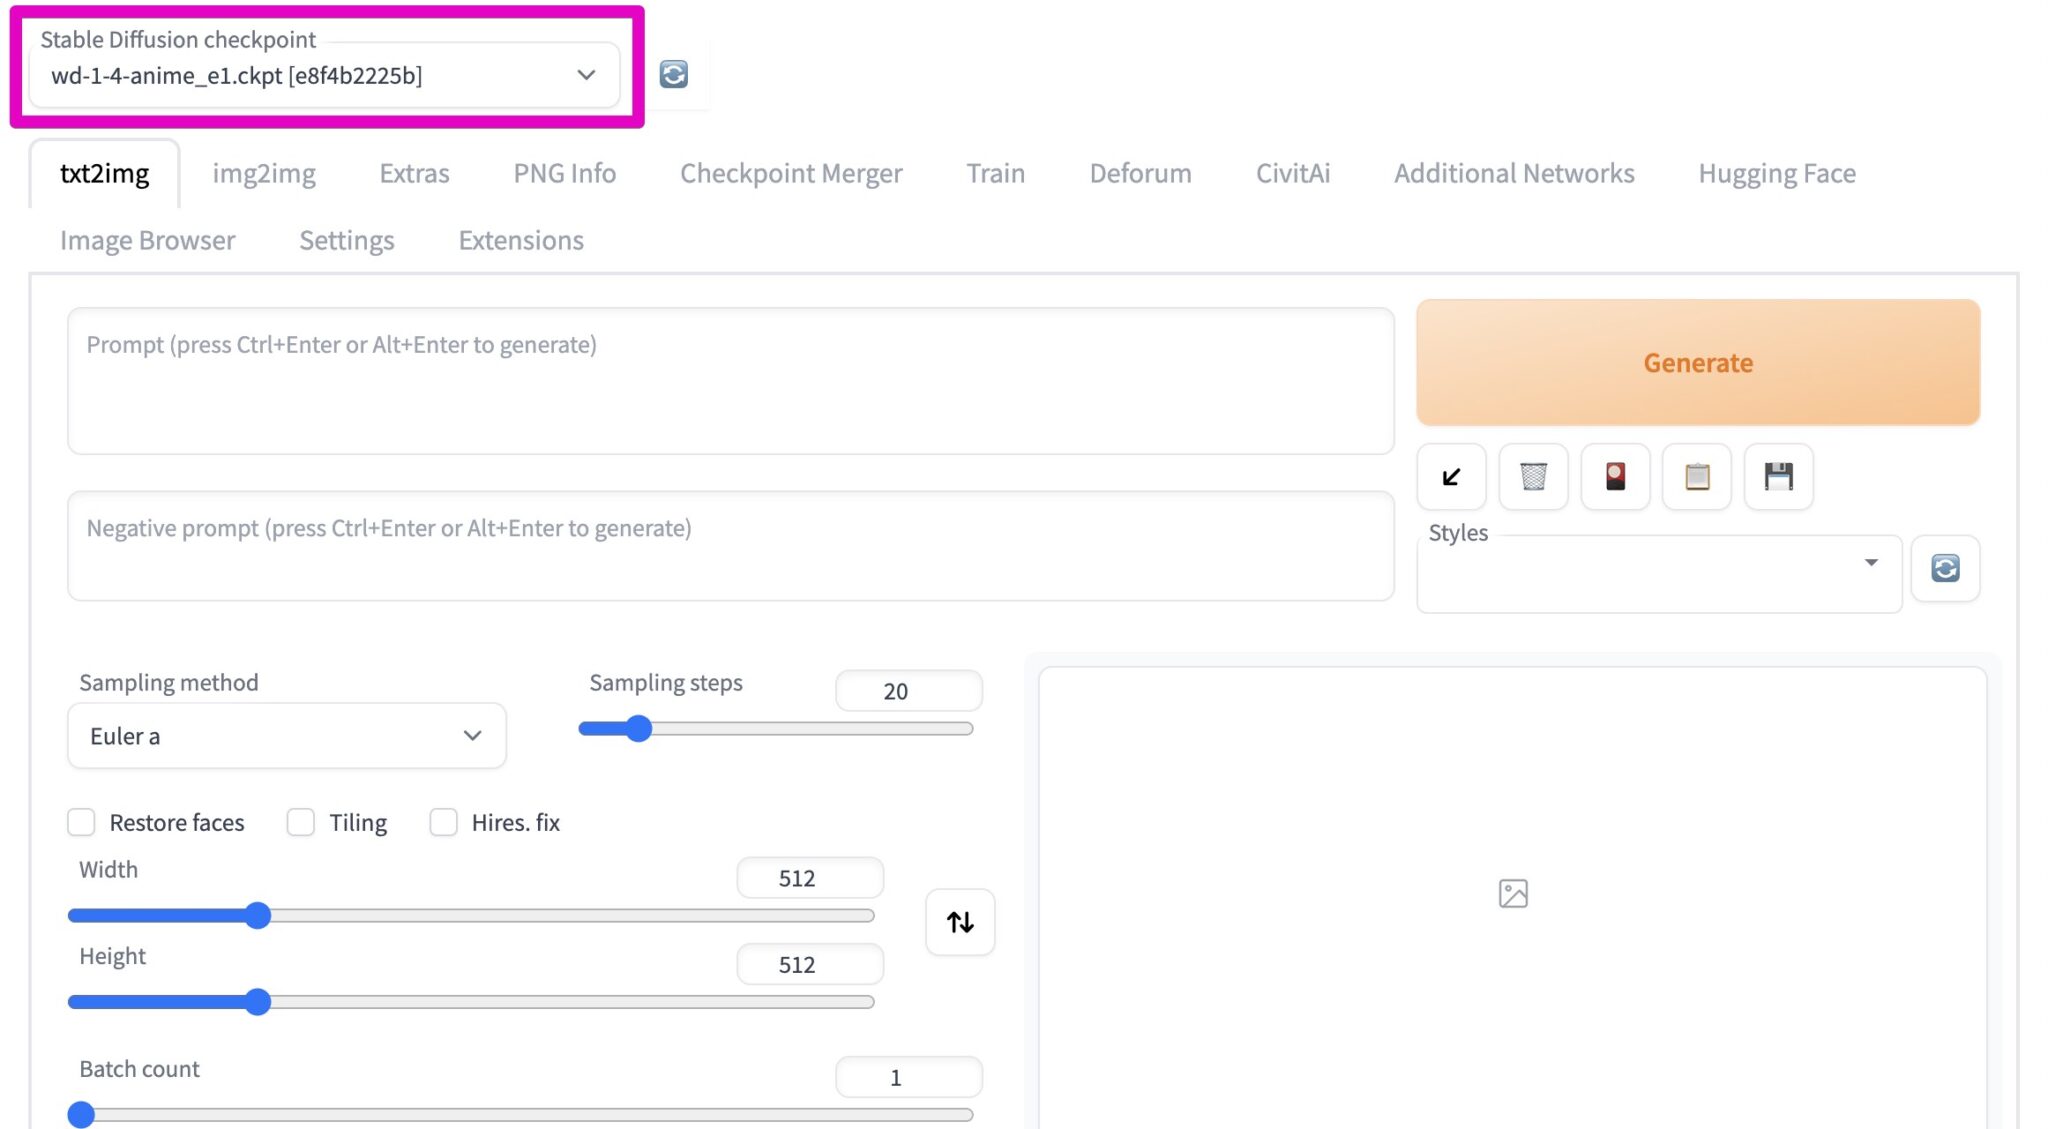Apply selected styles via clipboard icon
Screen dimensions: 2048x1129
[x=1697, y=477]
